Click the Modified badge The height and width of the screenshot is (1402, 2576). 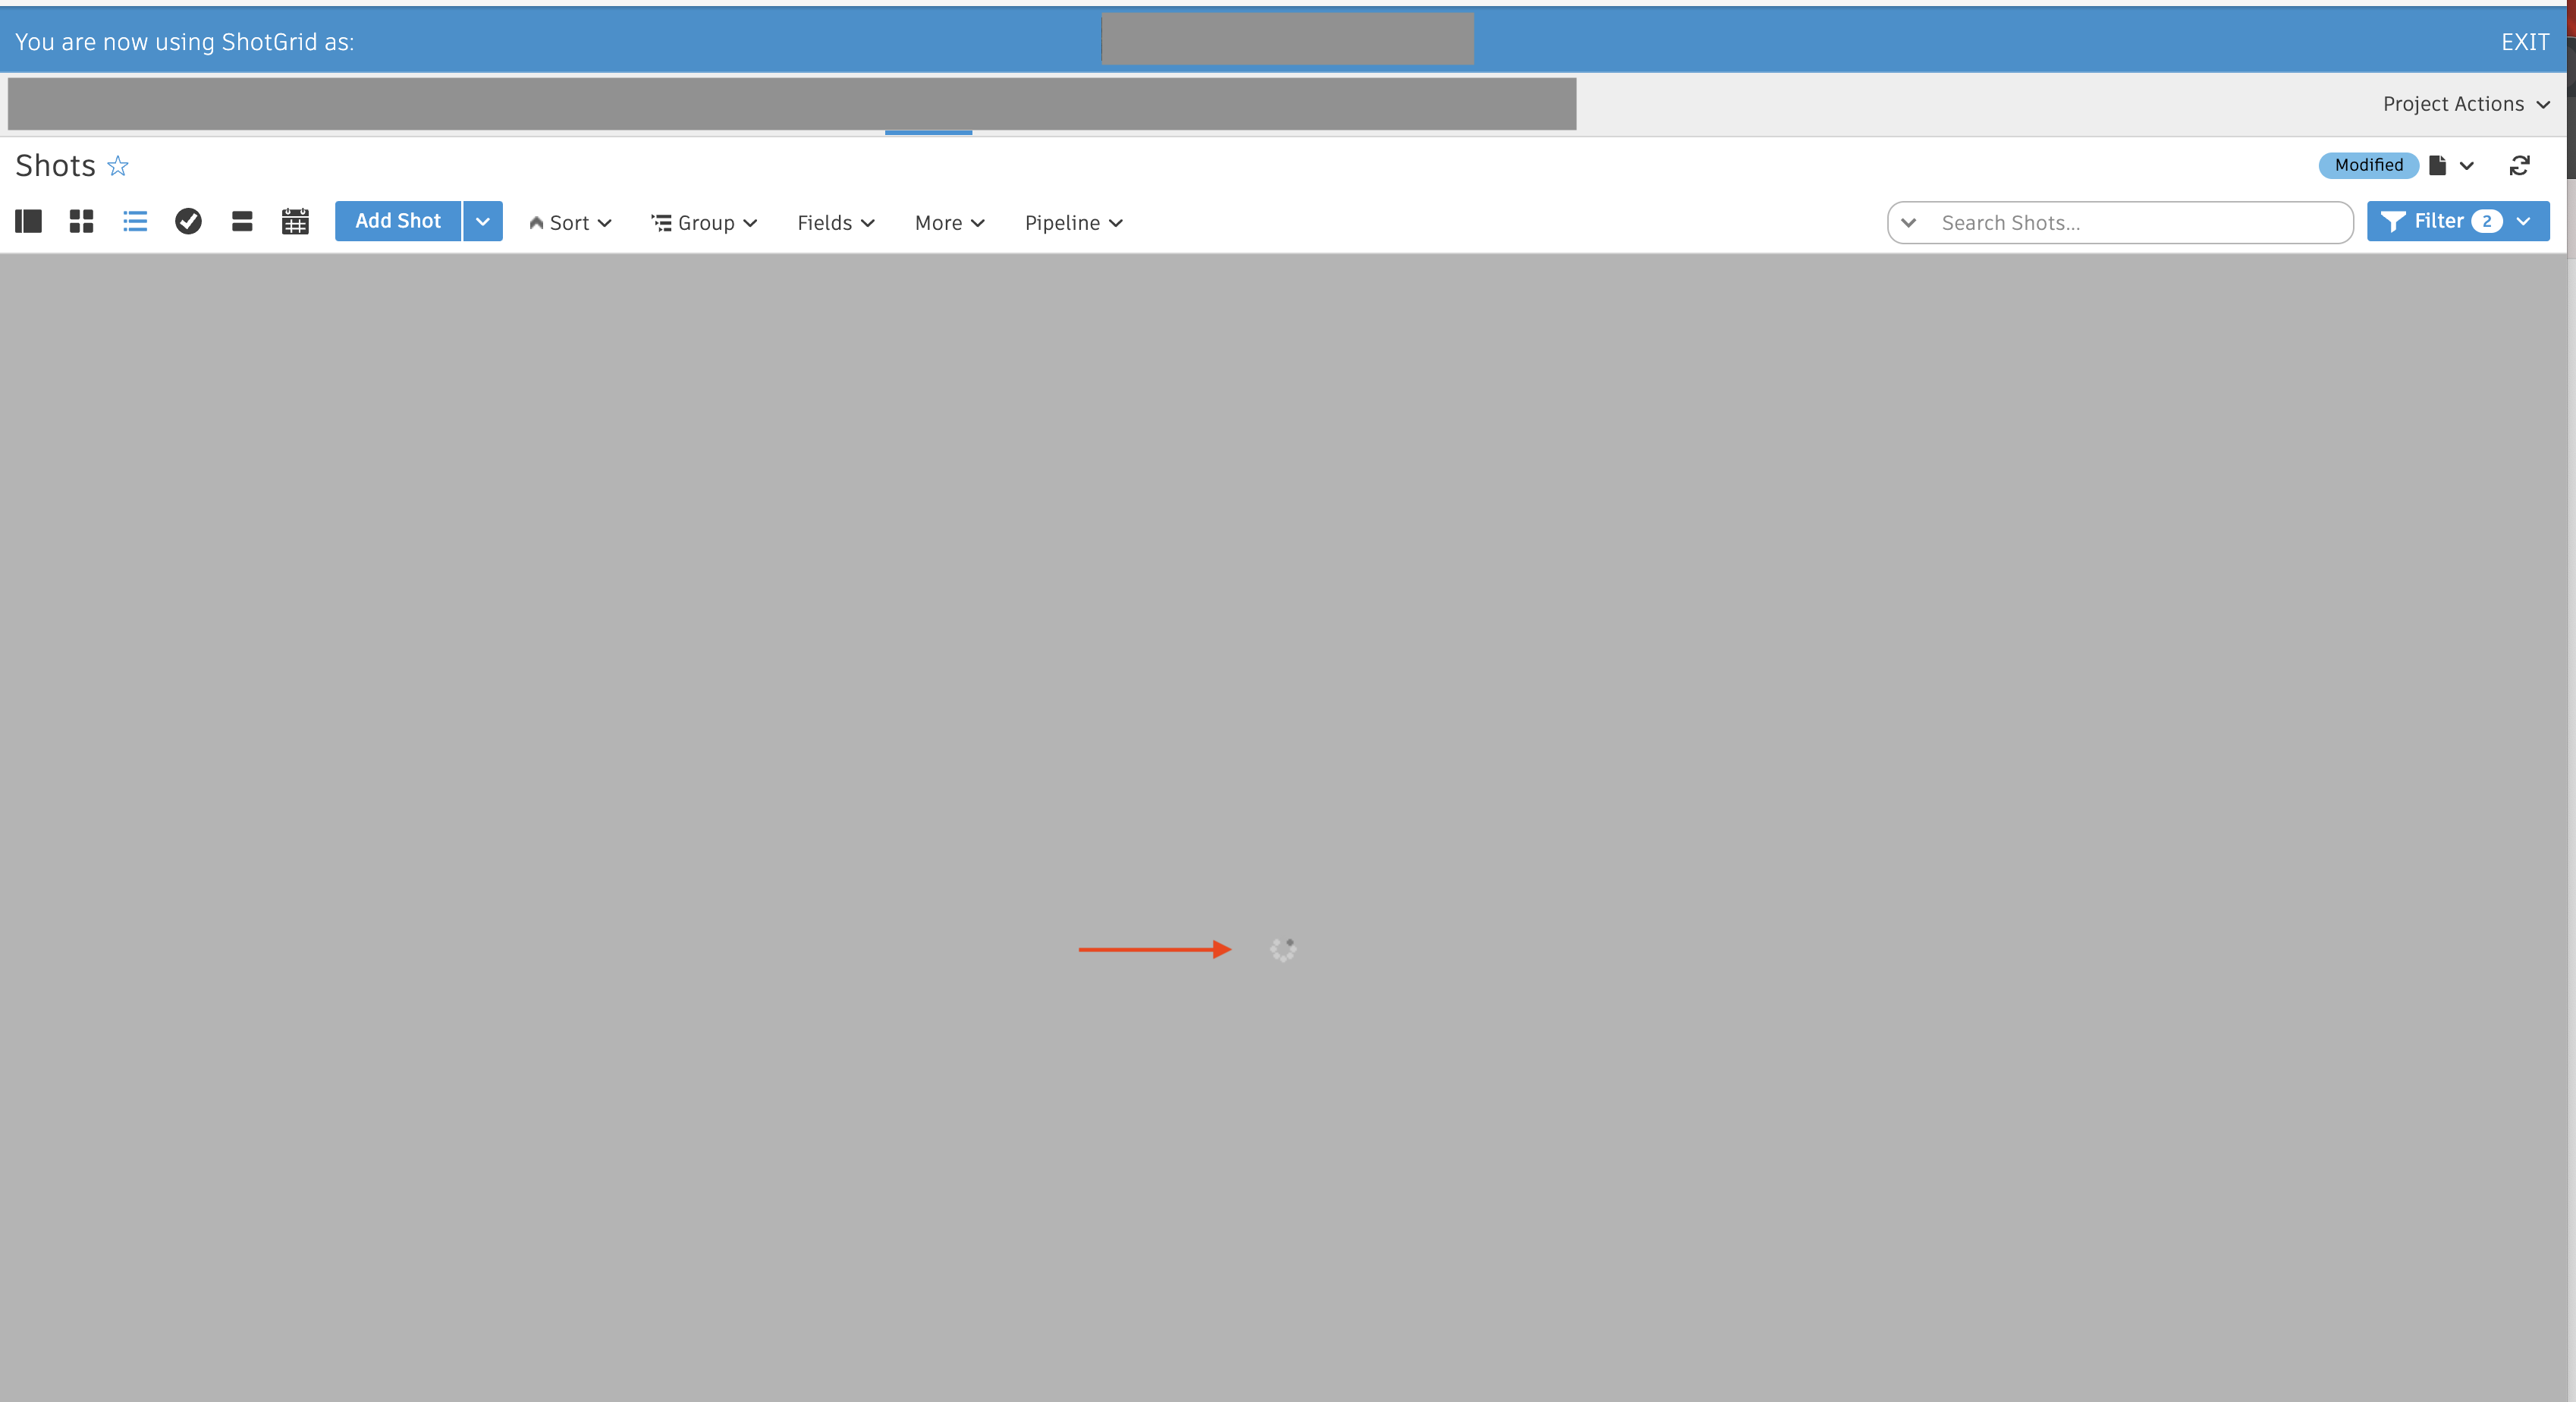point(2368,165)
